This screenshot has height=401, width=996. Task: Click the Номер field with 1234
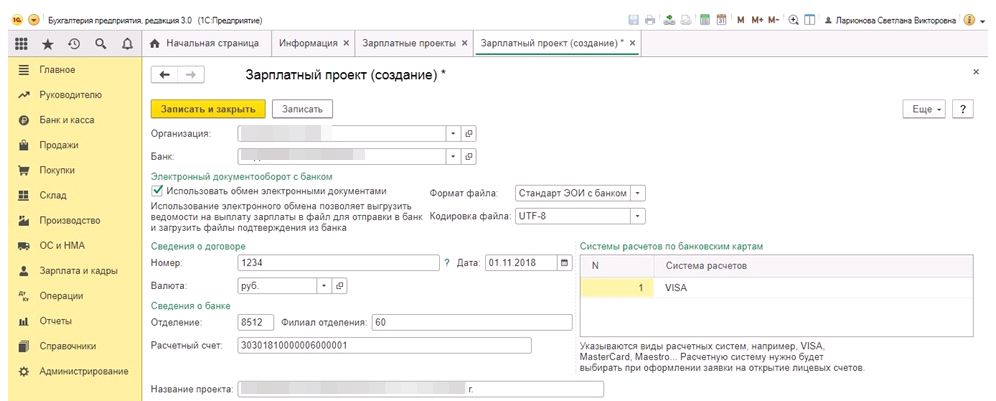pyautogui.click(x=339, y=263)
